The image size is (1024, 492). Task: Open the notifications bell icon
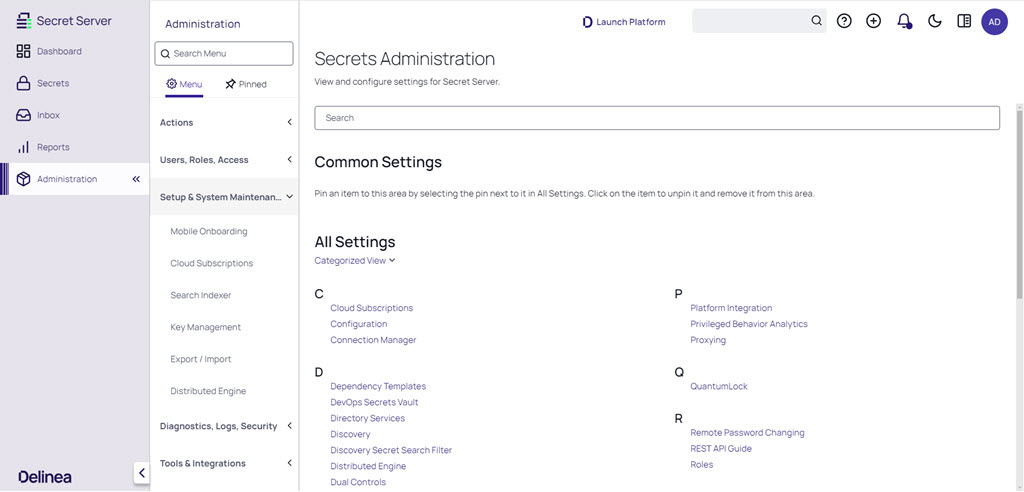click(x=904, y=22)
